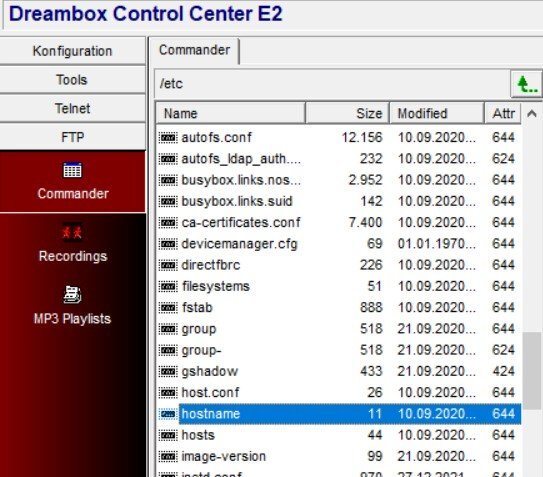
Task: Select the host.conf file icon
Action: 168,393
